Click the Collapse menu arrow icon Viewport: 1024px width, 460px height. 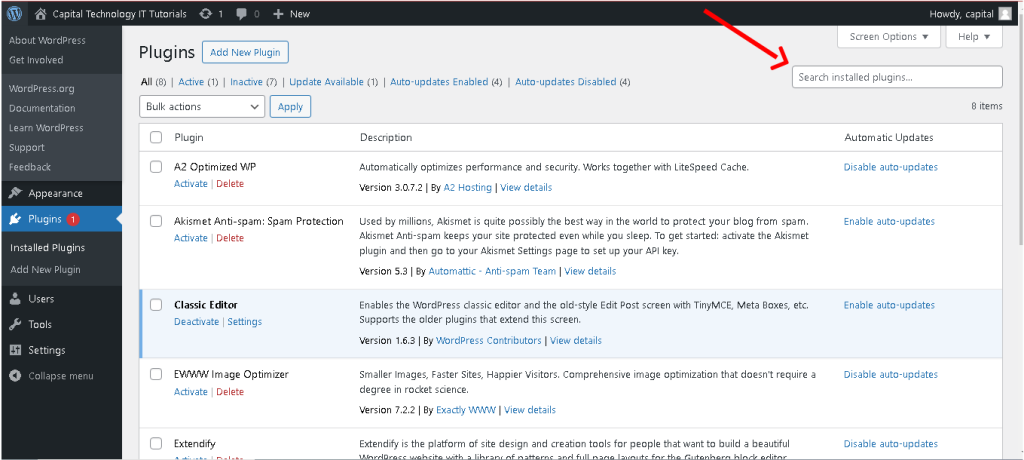tap(15, 376)
